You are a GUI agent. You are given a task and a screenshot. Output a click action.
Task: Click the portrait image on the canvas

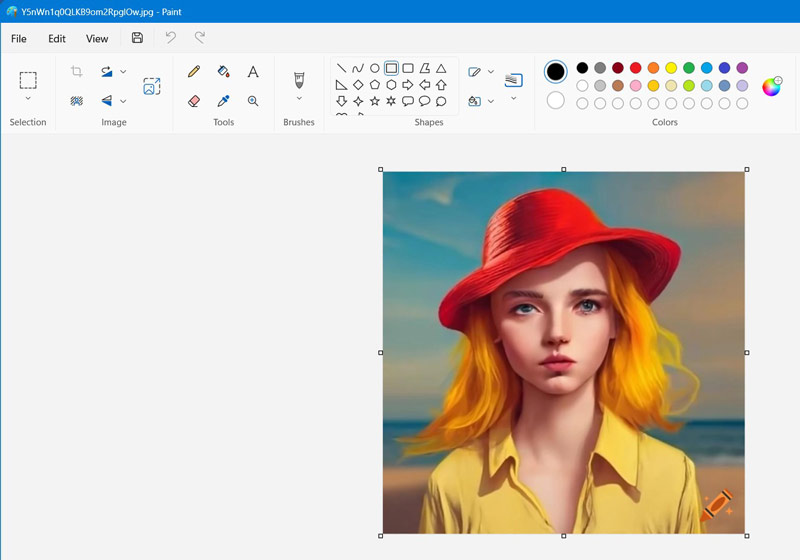[564, 352]
